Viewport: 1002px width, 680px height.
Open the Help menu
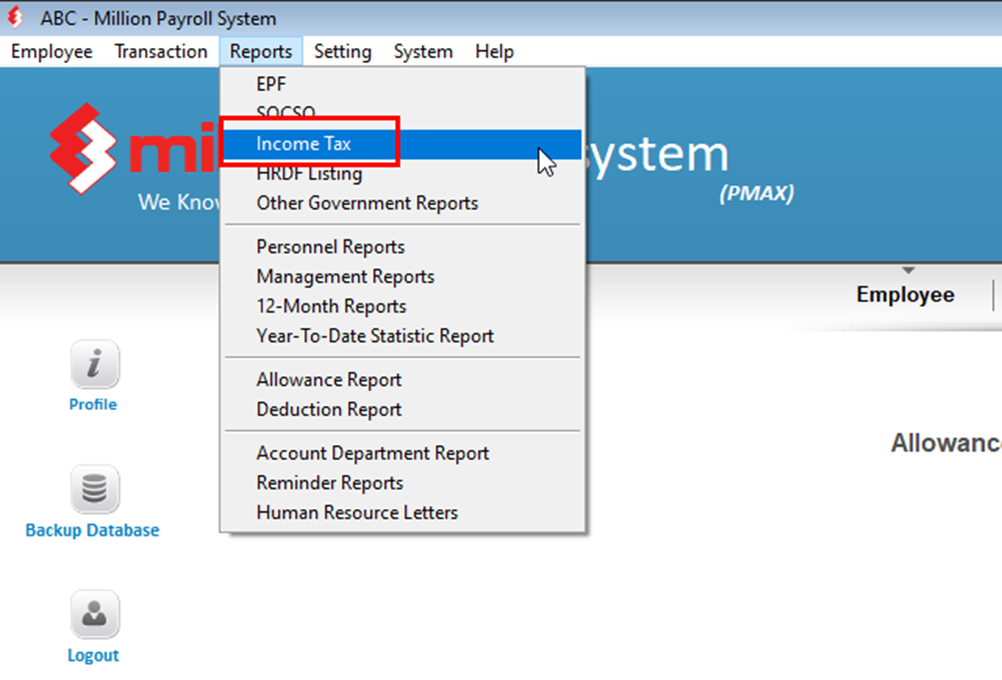494,52
